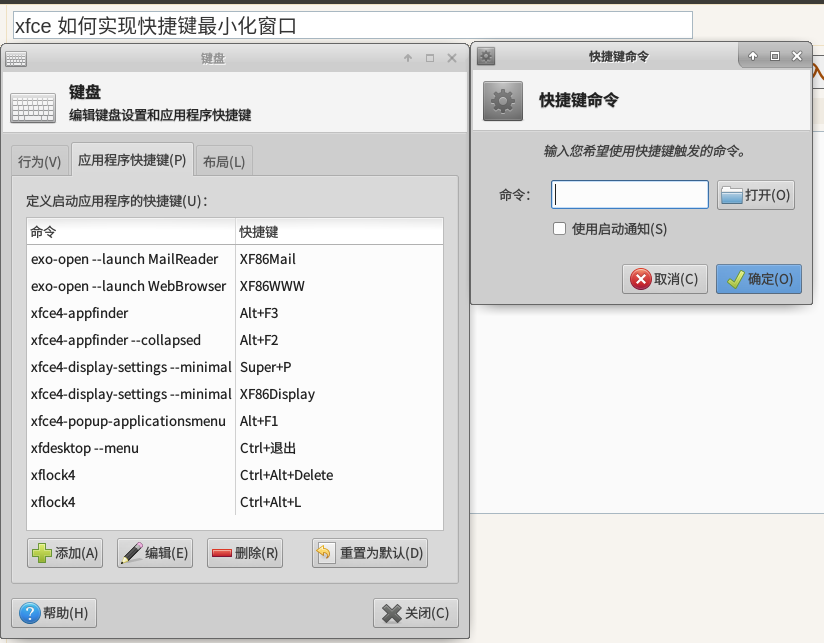Roll up the 键盘 window with arrow icon
This screenshot has width=824, height=643.
click(408, 58)
